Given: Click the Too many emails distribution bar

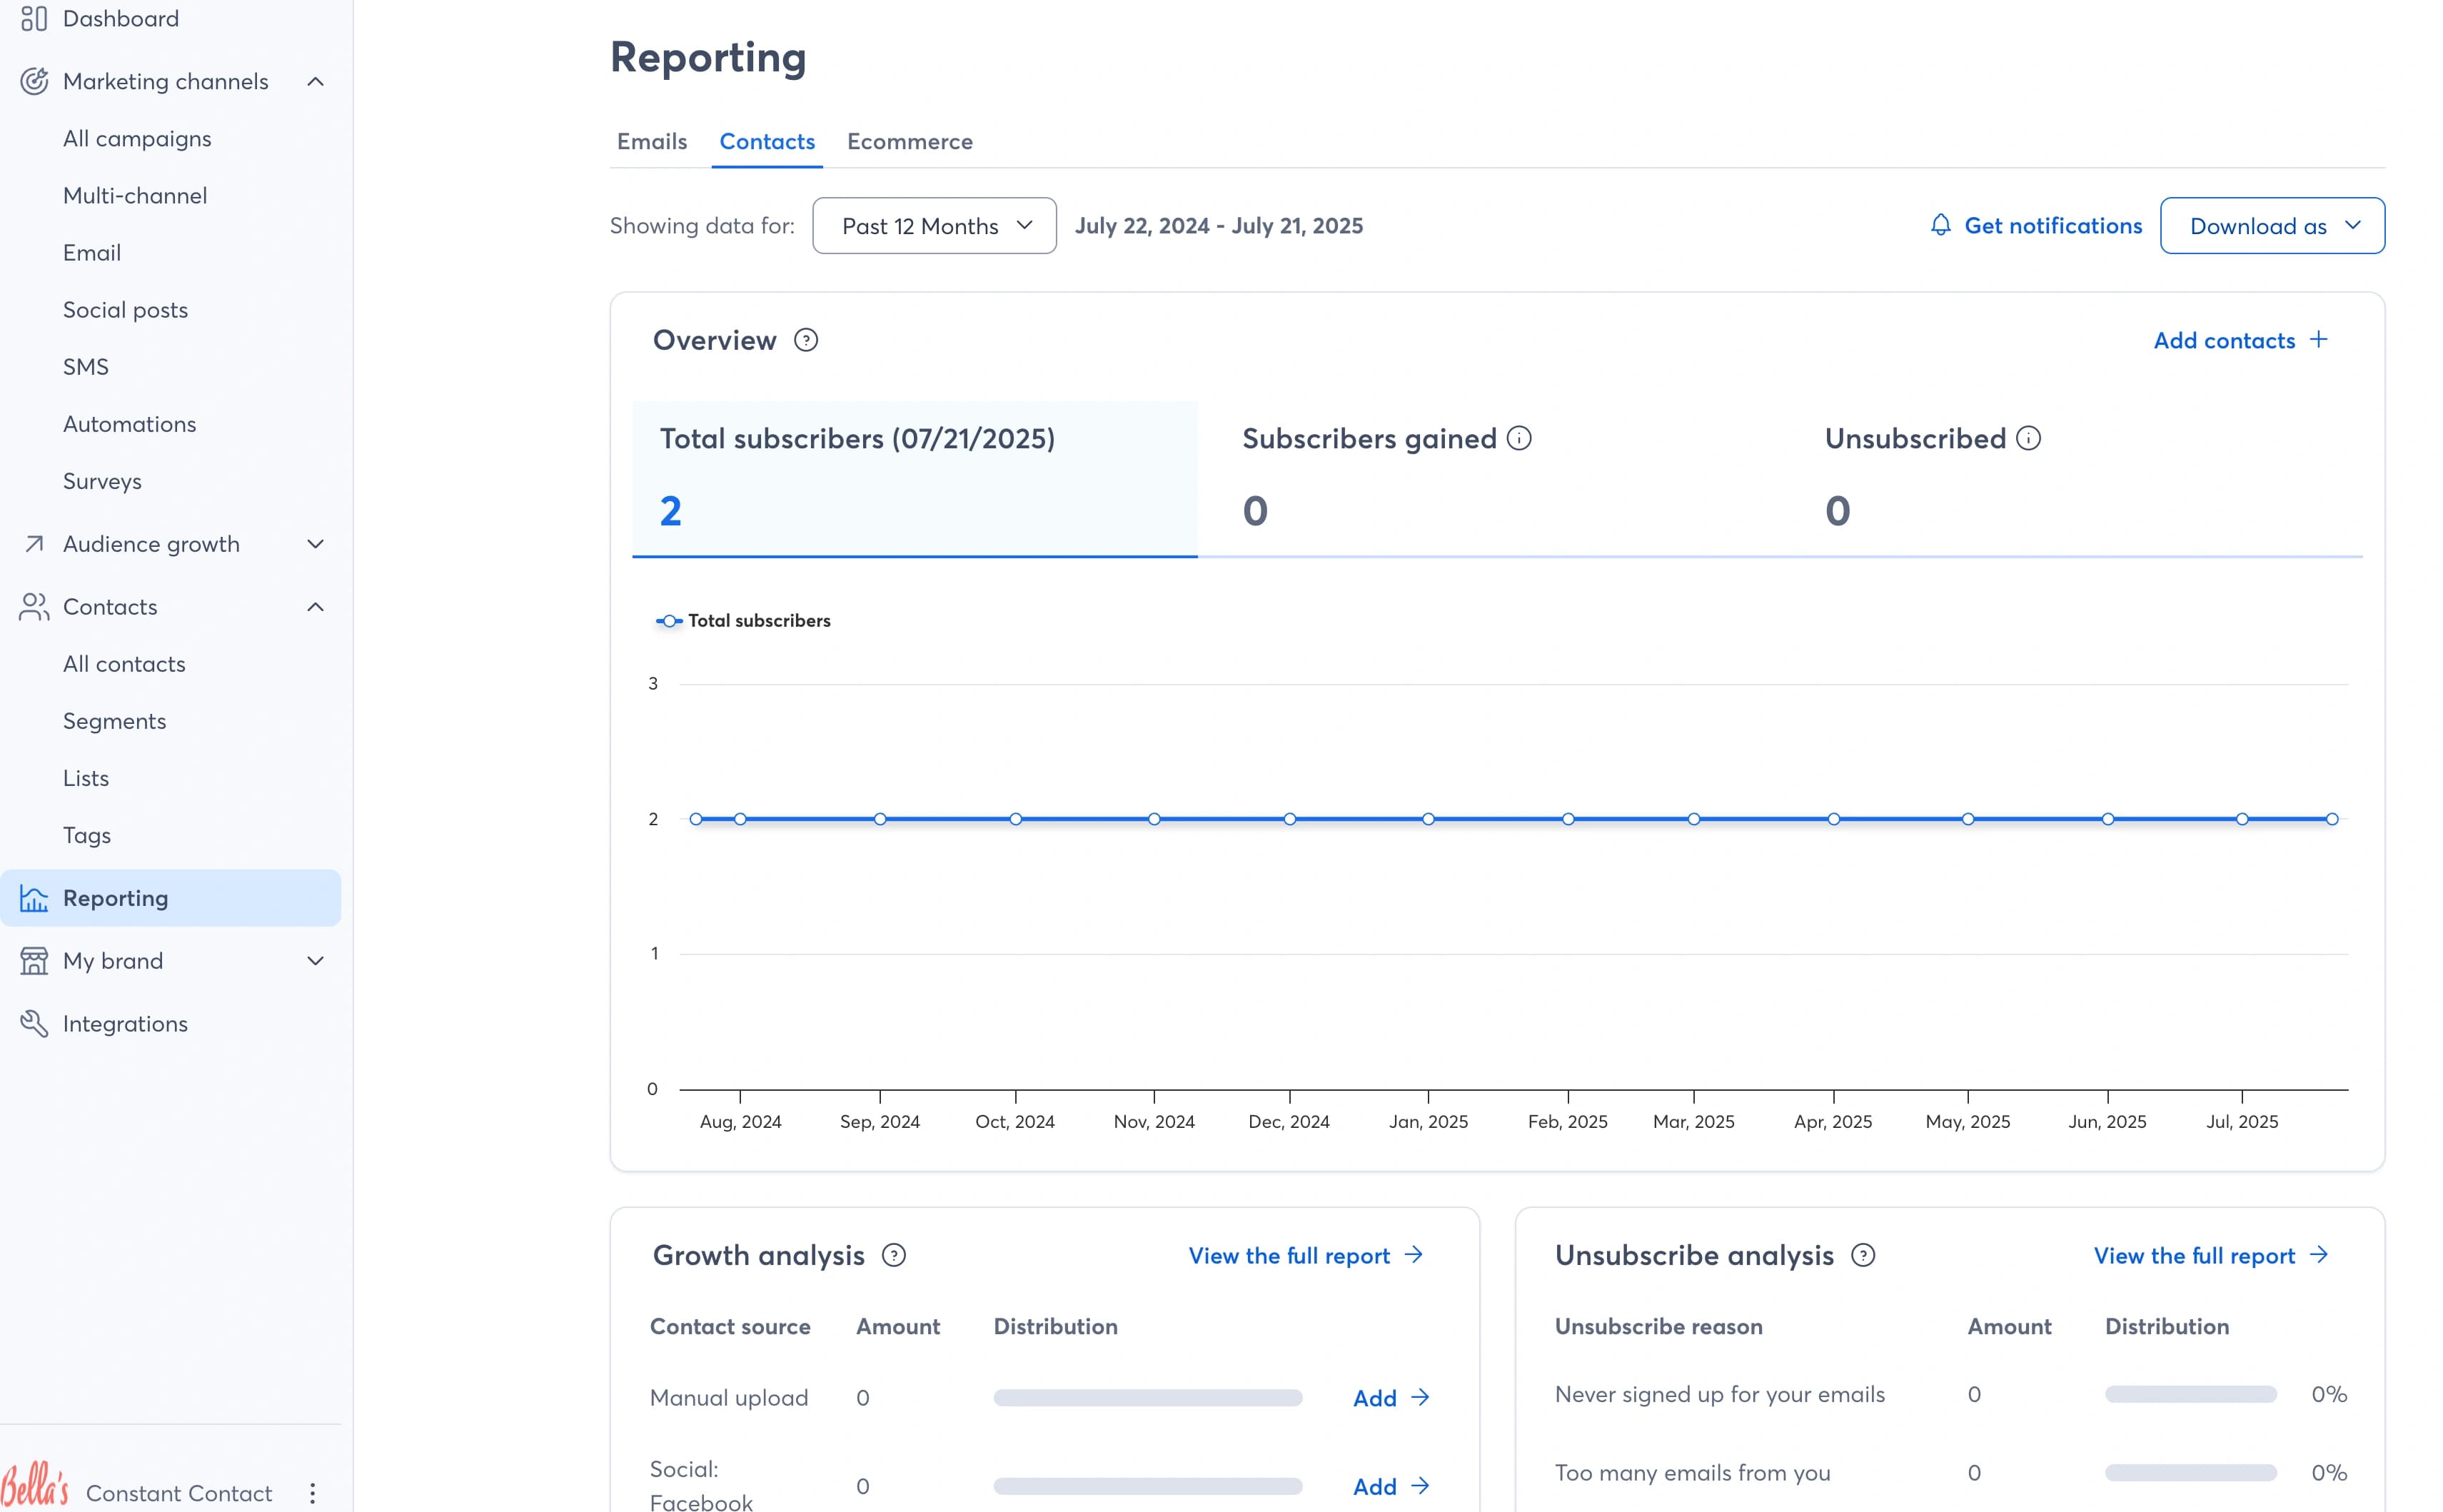Looking at the screenshot, I should (x=2190, y=1472).
